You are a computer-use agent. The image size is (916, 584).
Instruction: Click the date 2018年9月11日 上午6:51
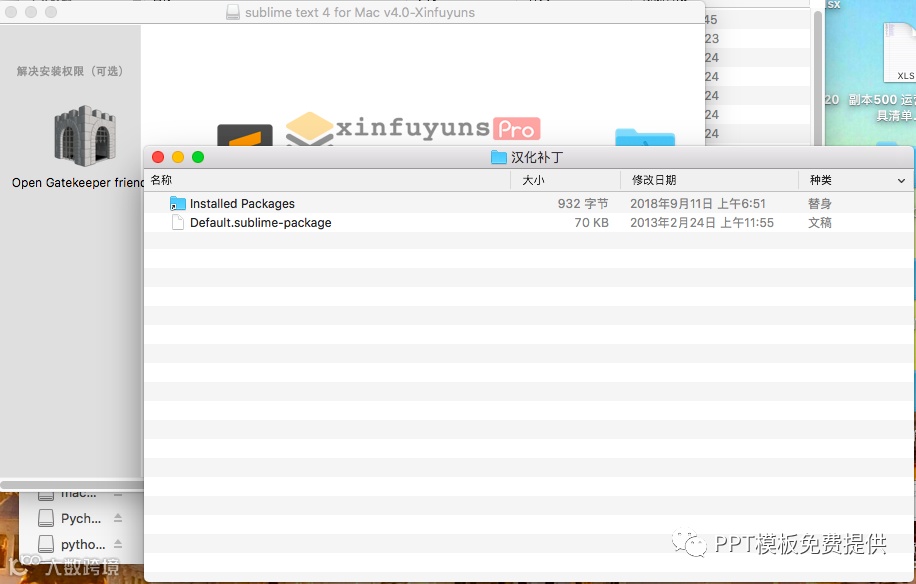pyautogui.click(x=698, y=204)
